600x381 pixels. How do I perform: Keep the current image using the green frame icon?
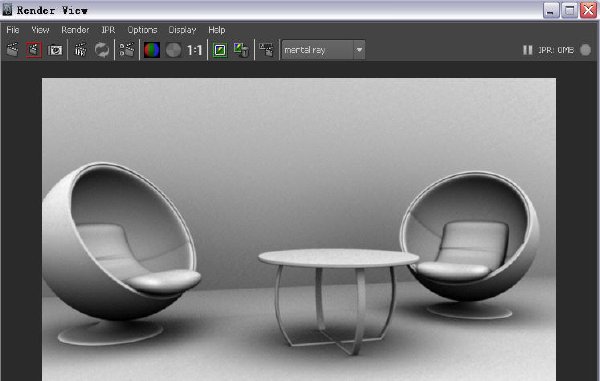pos(220,50)
